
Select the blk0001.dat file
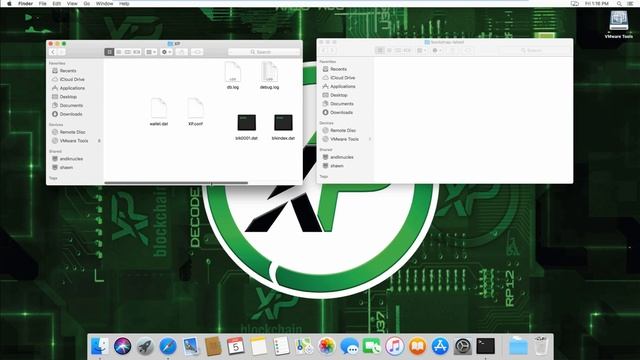(x=247, y=127)
